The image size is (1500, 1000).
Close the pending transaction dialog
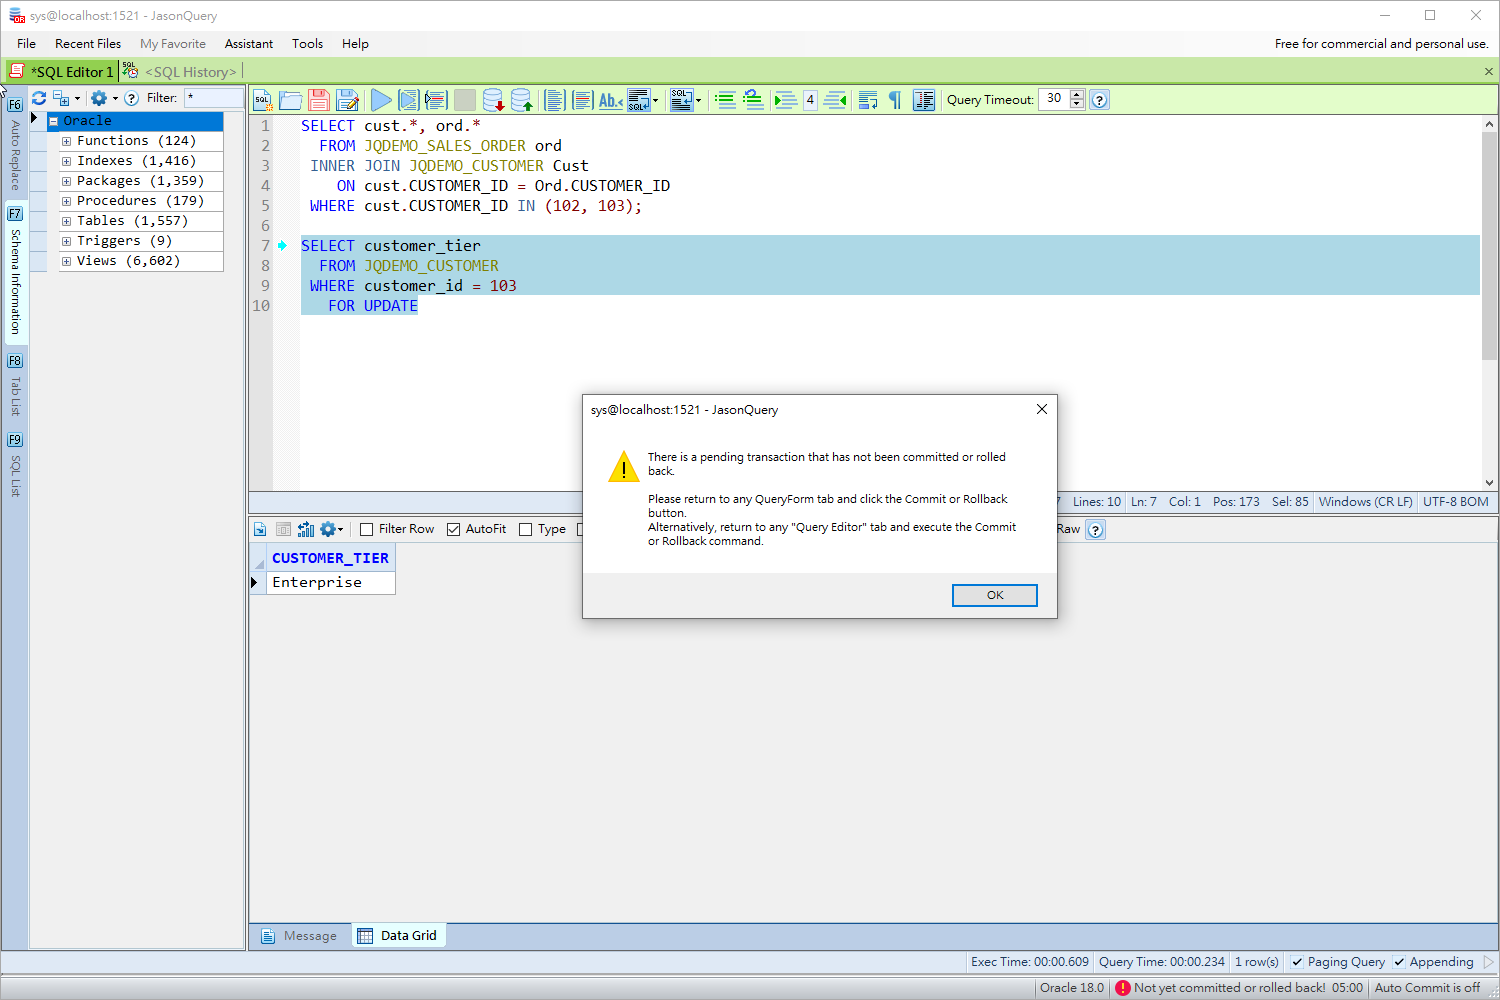pos(1041,409)
